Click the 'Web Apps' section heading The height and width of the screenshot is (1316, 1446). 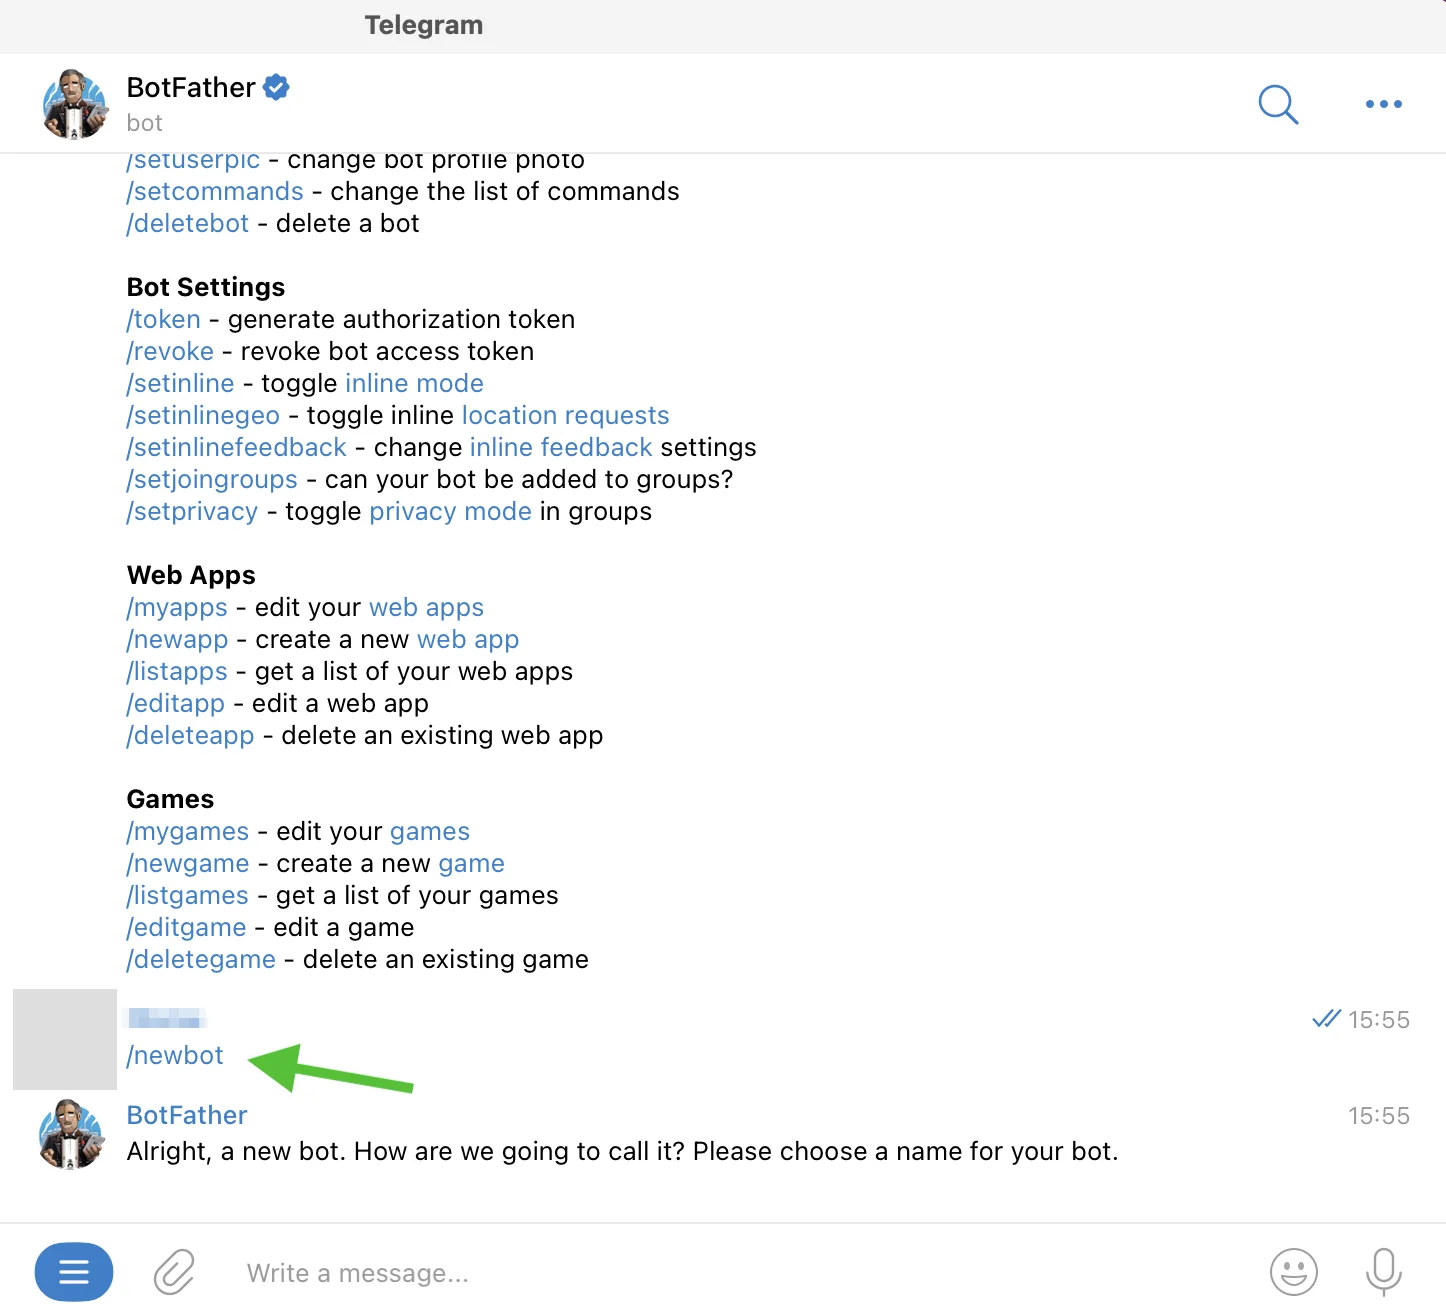[191, 575]
